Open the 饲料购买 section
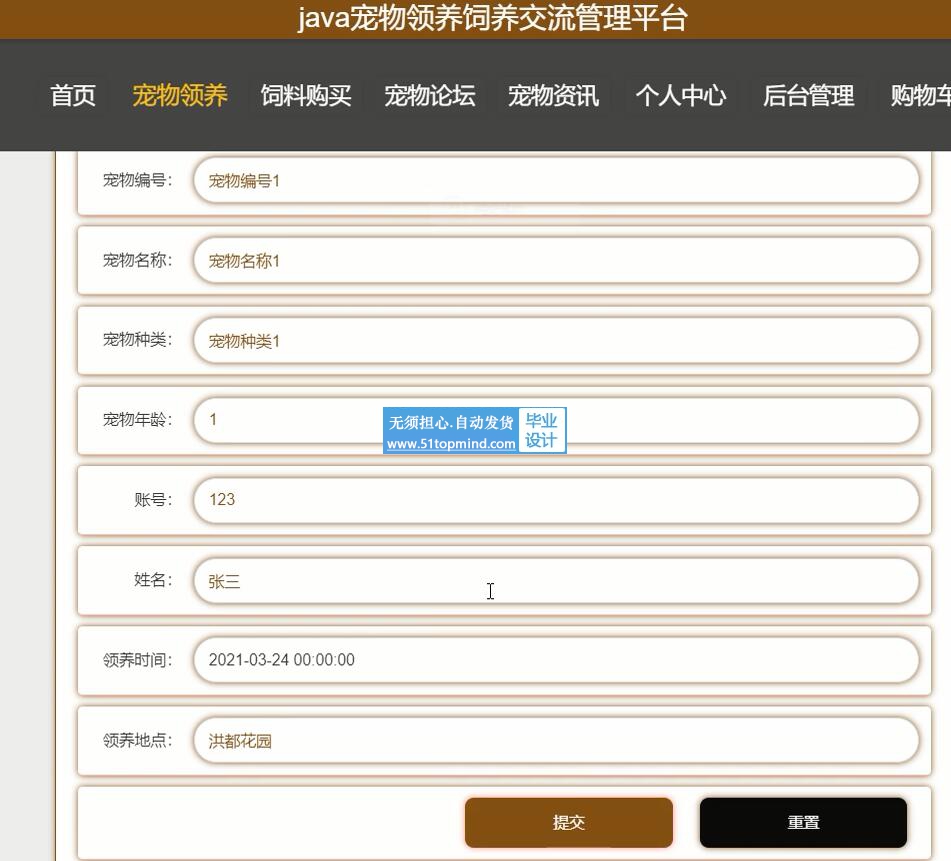Screen dimensions: 951x861 click(306, 96)
